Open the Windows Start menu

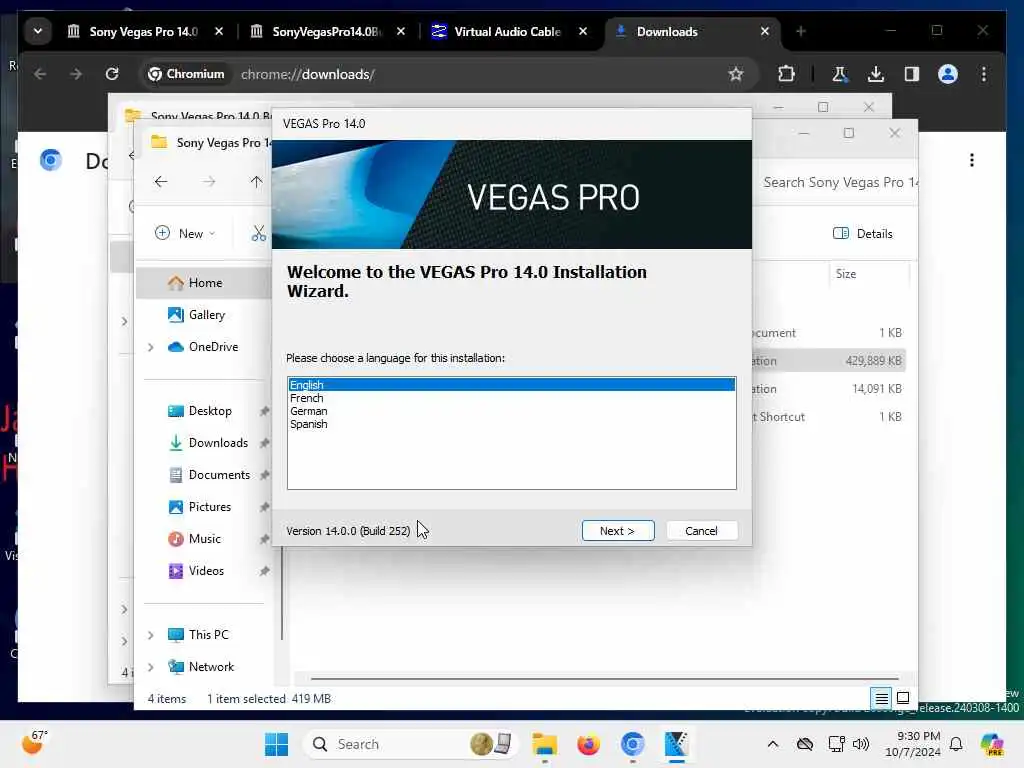click(276, 744)
